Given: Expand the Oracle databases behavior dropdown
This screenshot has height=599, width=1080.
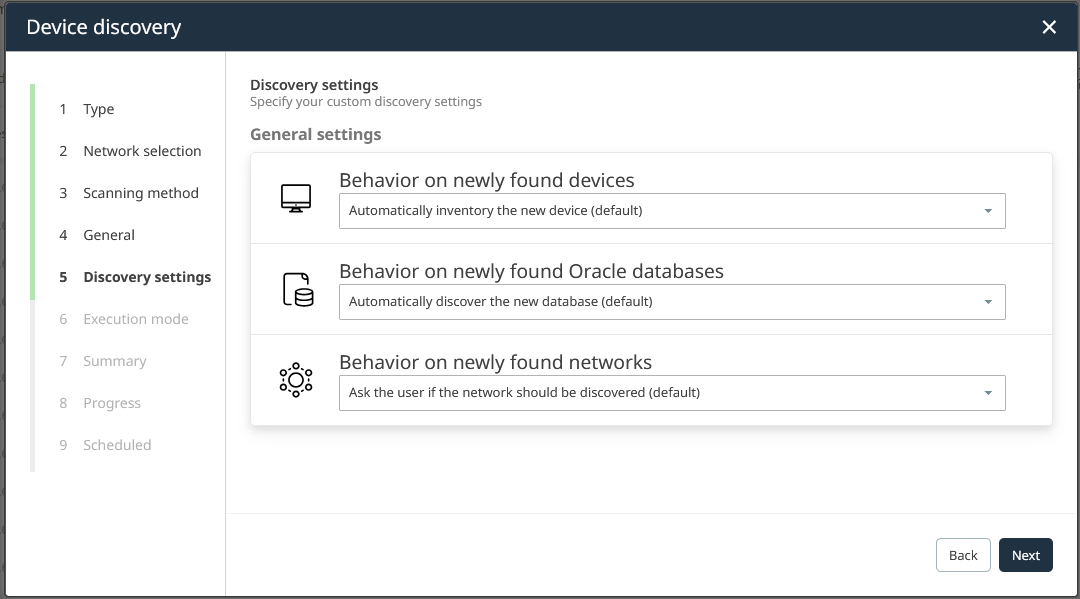Looking at the screenshot, I should (x=671, y=302).
